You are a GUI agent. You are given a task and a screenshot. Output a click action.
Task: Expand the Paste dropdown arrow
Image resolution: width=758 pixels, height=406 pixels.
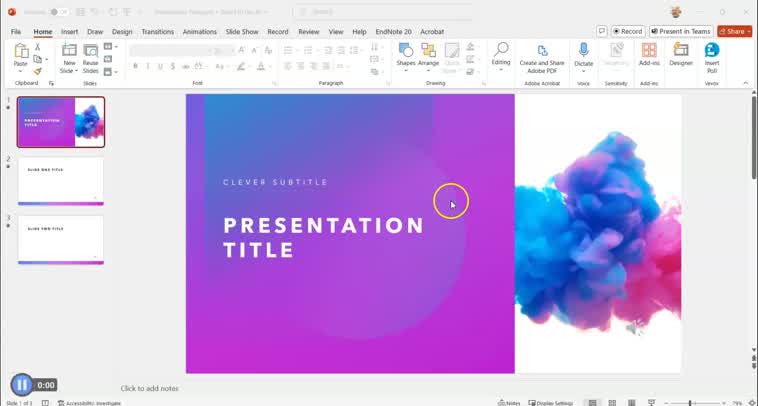tap(20, 71)
